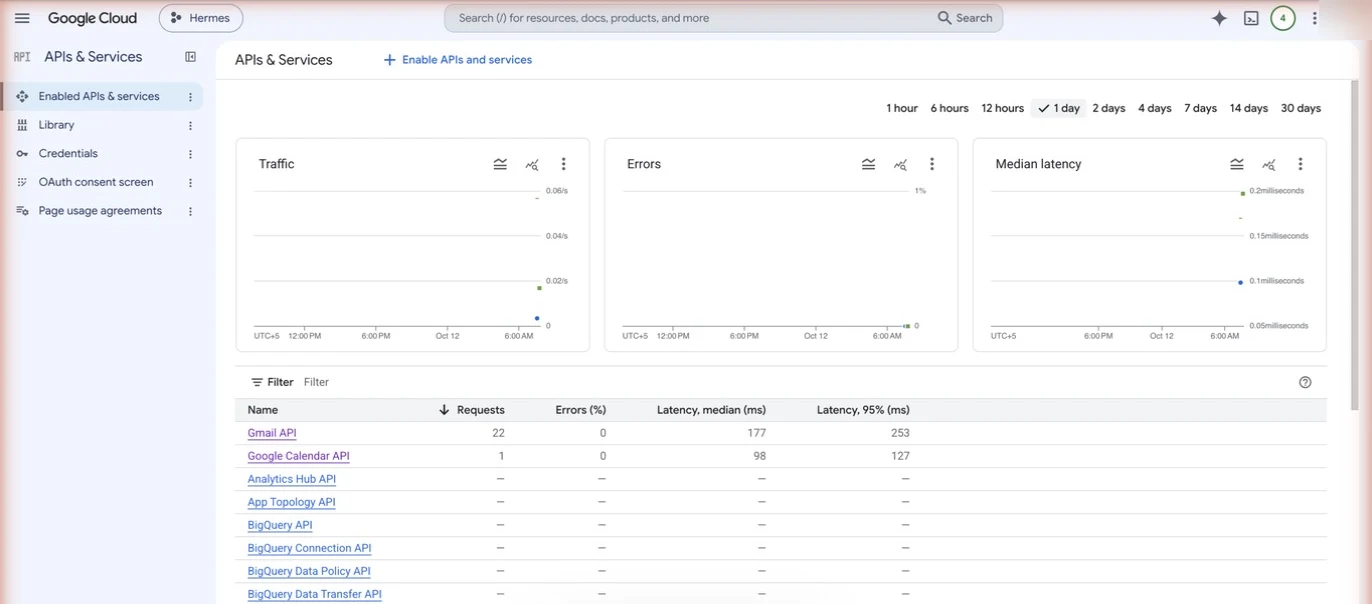Click the Search button in top bar
Viewport: 1372px width, 604px height.
(x=966, y=18)
